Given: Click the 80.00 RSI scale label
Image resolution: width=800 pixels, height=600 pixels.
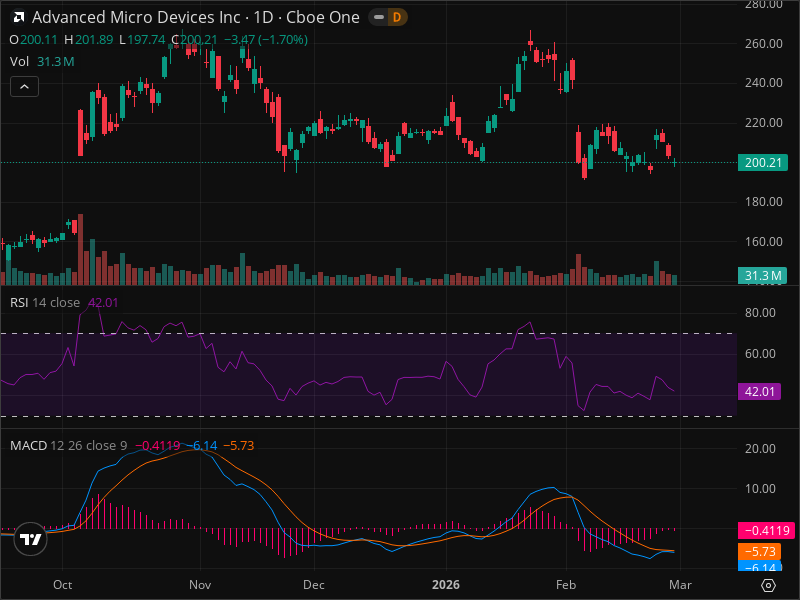Looking at the screenshot, I should [x=760, y=313].
